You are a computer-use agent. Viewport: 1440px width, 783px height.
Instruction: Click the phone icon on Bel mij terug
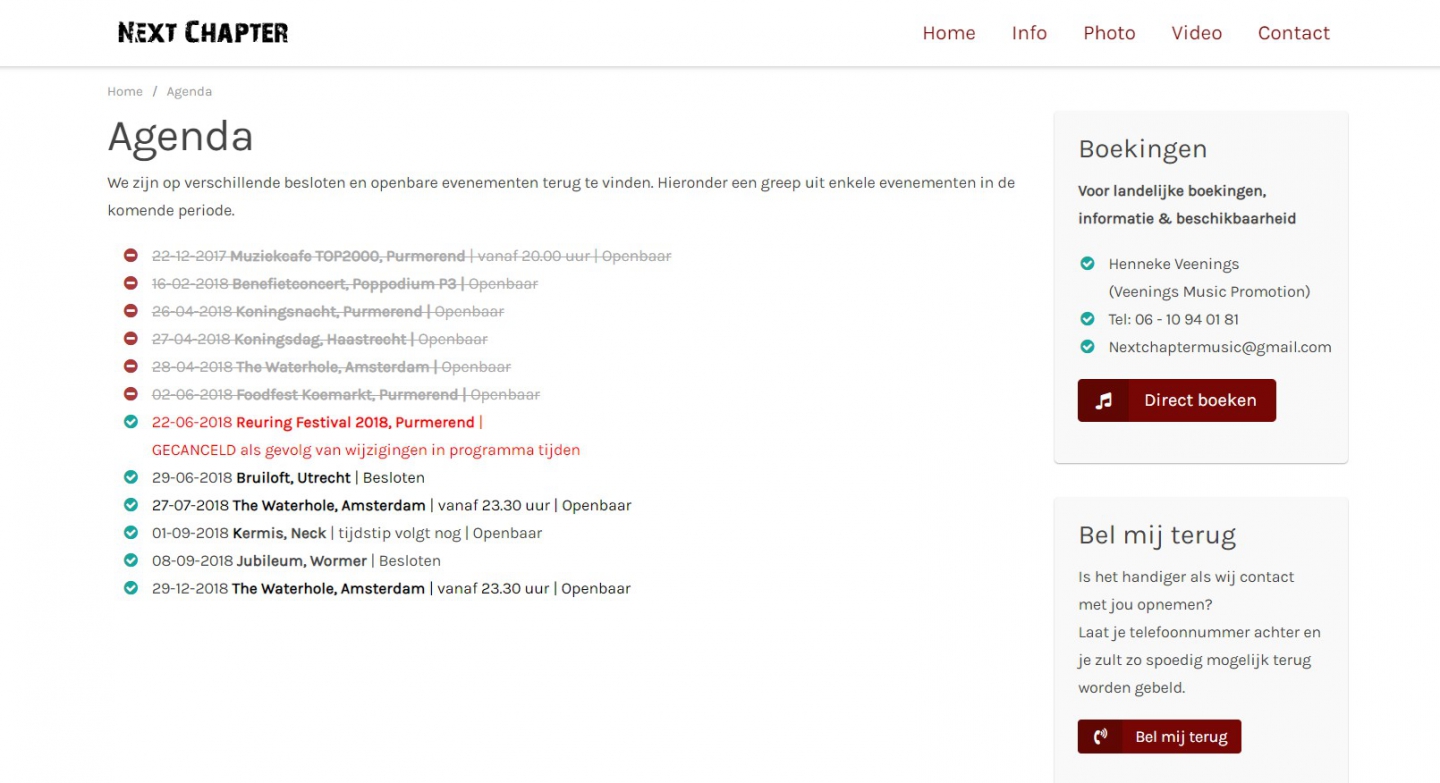tap(1101, 737)
